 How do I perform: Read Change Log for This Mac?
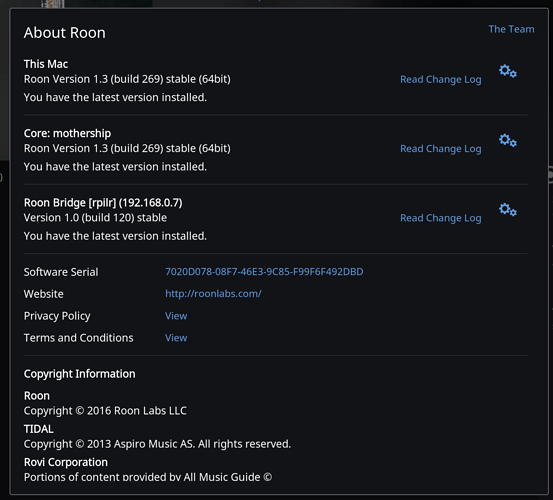[x=440, y=80]
